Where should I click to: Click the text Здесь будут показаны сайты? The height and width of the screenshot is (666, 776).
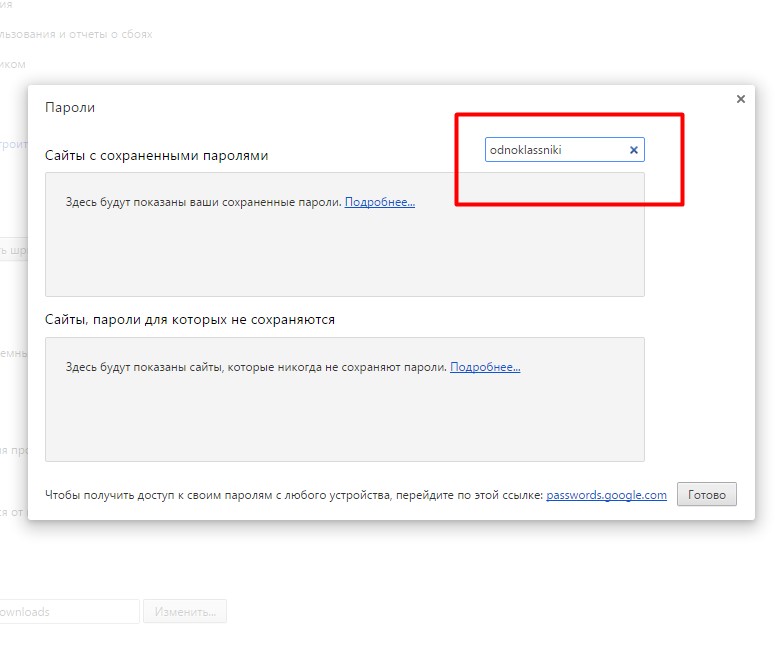255,367
